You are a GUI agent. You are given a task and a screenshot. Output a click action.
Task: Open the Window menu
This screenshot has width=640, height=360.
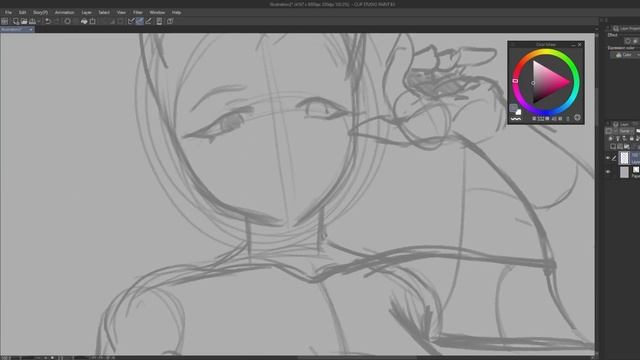pos(157,13)
